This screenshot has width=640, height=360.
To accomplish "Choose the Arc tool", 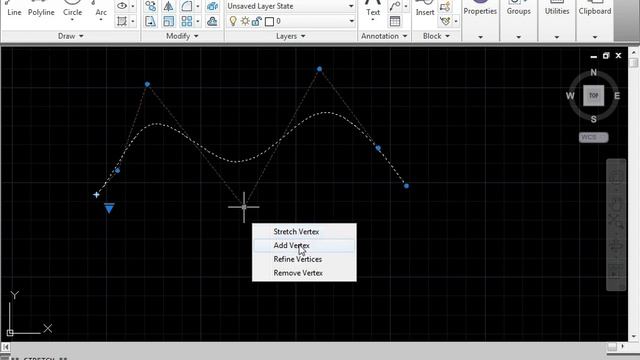I will coord(101,9).
